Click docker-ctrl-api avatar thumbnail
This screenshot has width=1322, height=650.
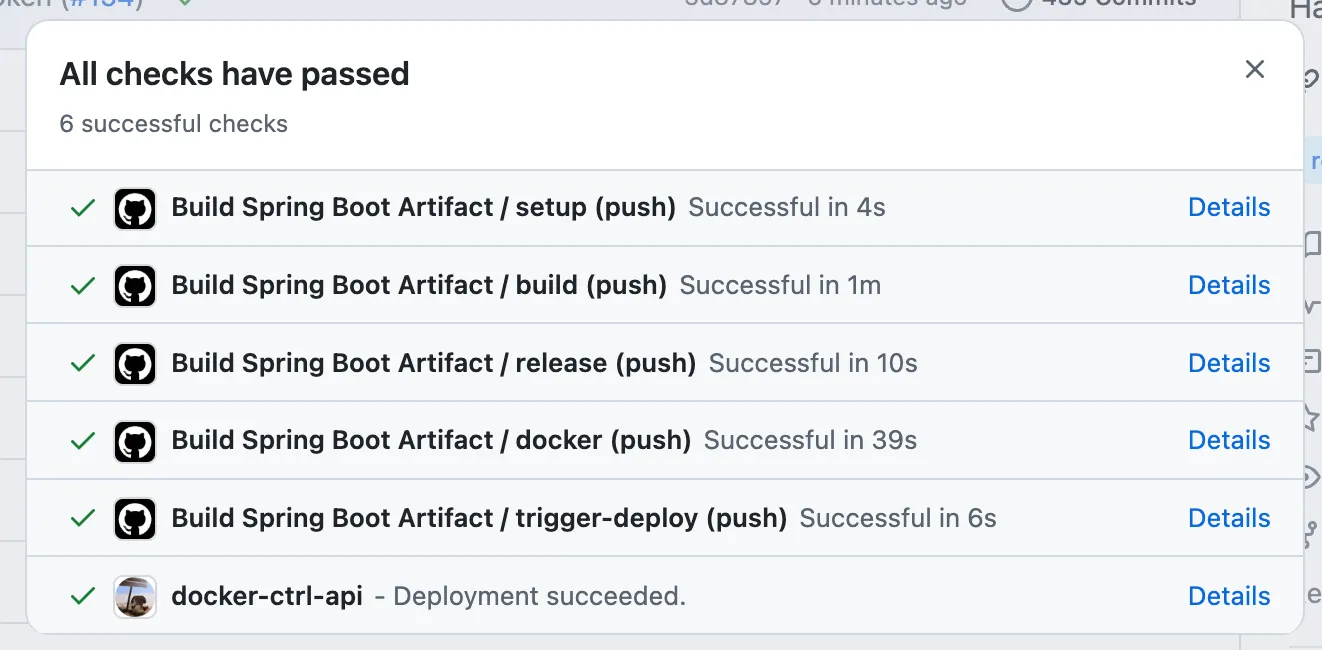pos(135,597)
